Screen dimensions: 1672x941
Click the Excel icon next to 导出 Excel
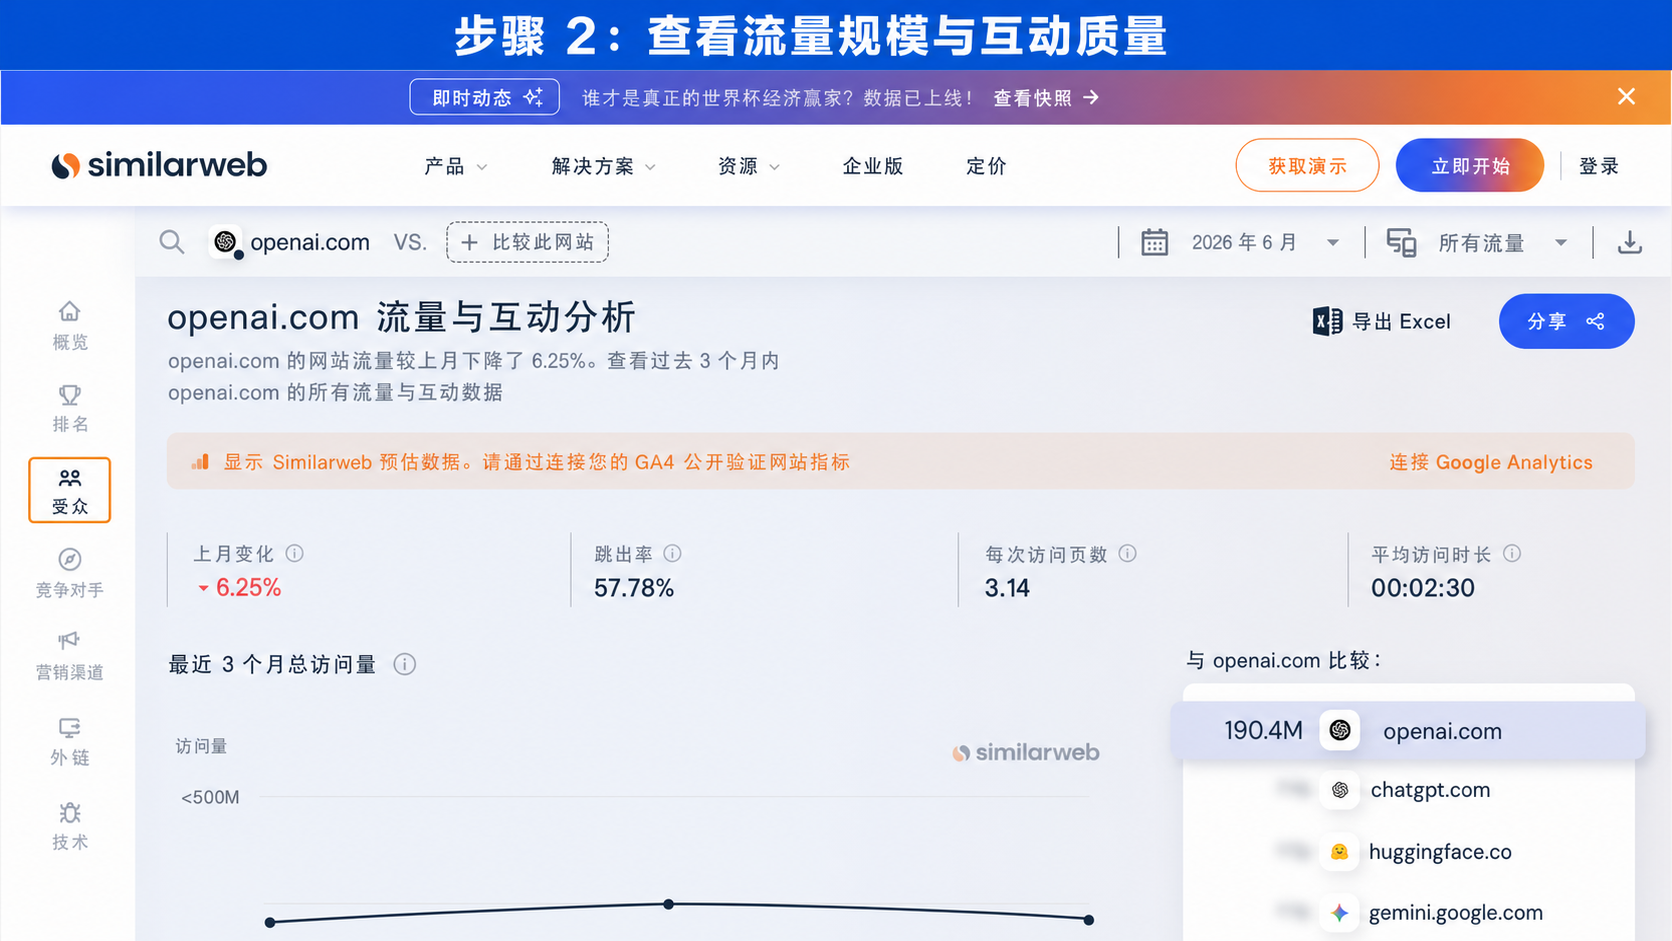point(1327,321)
